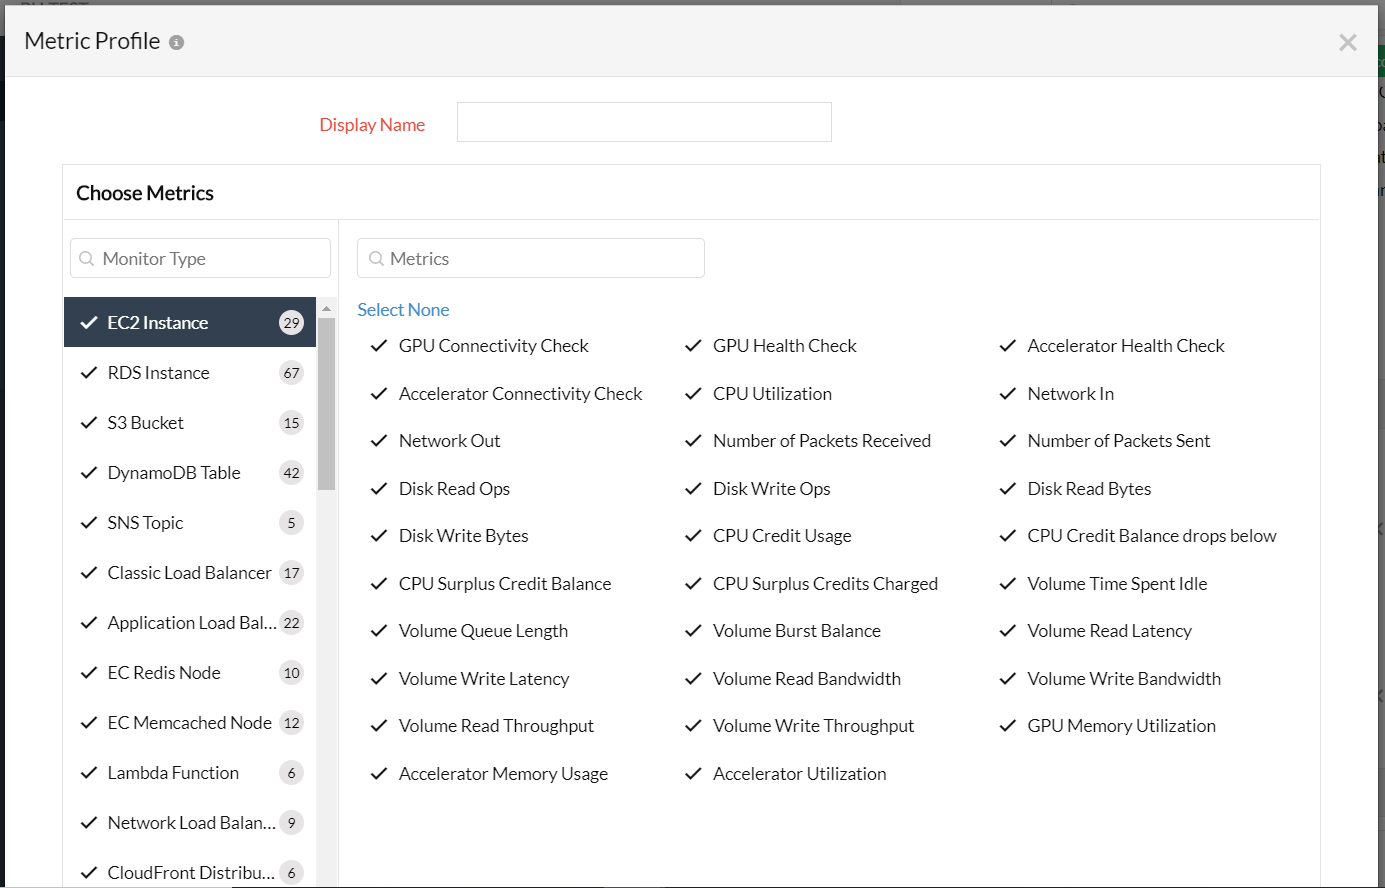This screenshot has height=888, width=1385.
Task: Select the Lambda Function monitor type
Action: point(173,772)
